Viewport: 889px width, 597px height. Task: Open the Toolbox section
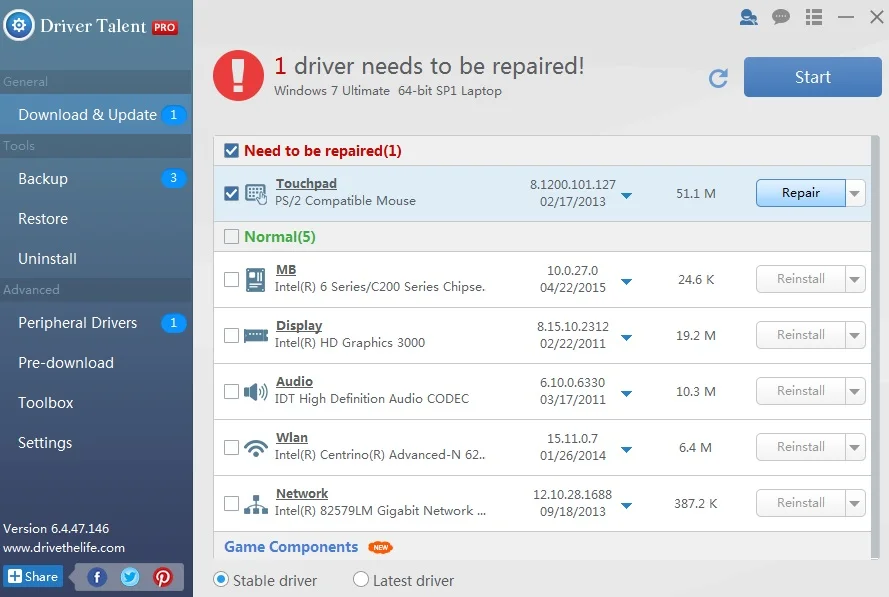96,403
